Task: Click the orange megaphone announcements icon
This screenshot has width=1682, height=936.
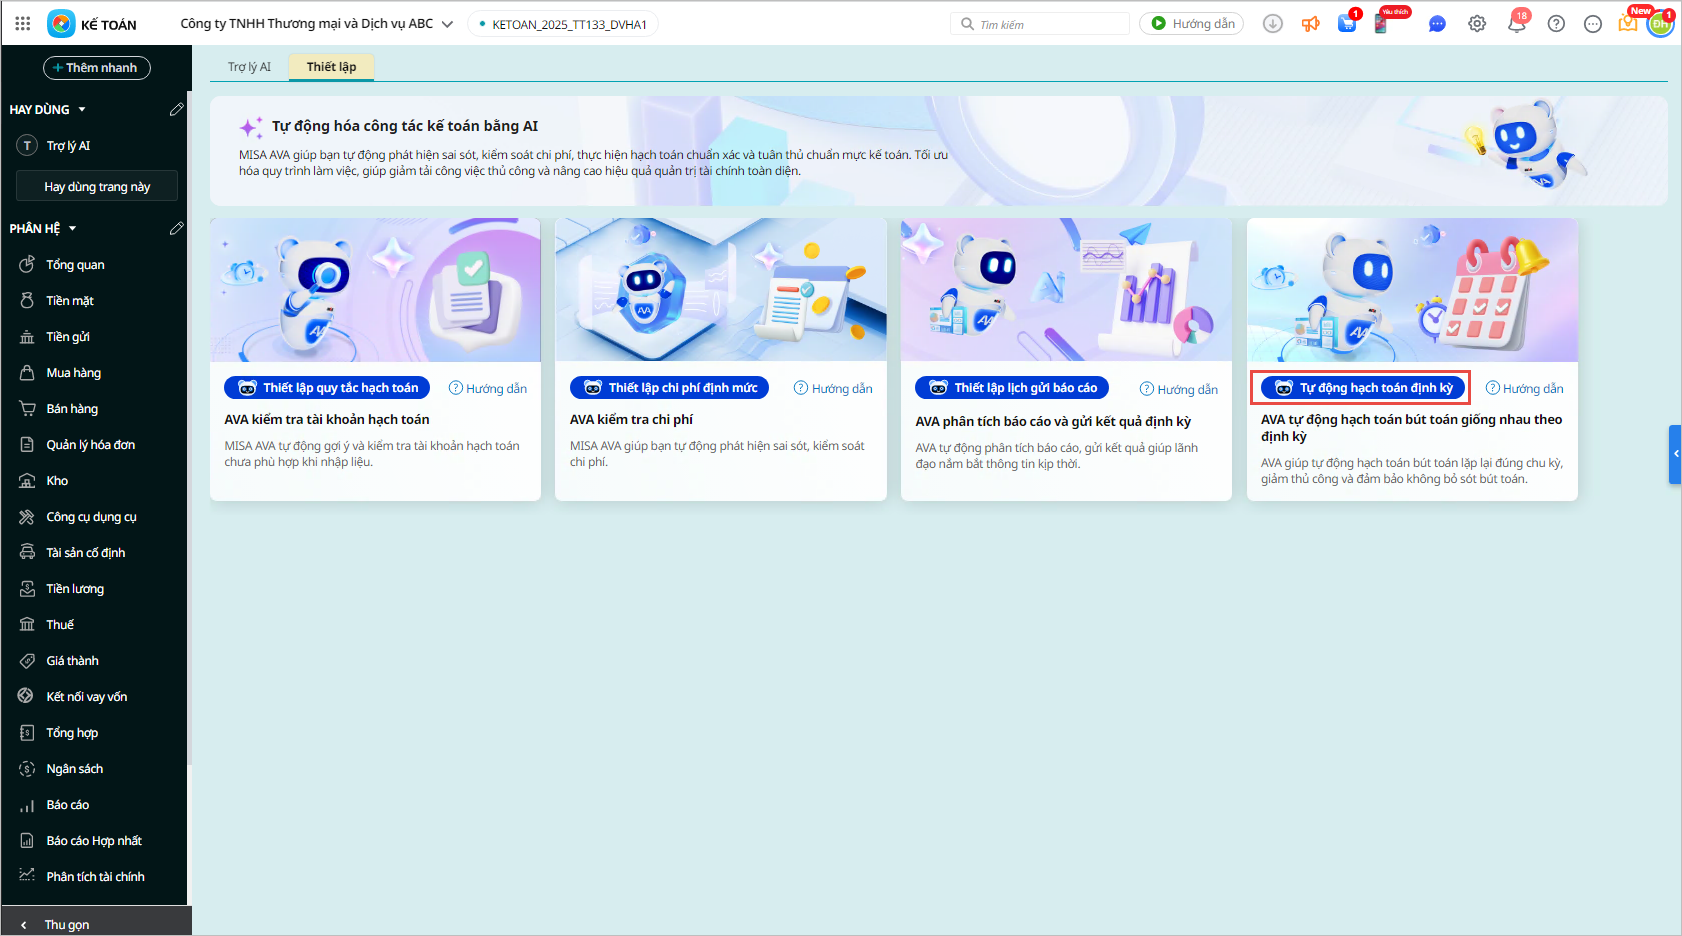Action: pos(1310,24)
